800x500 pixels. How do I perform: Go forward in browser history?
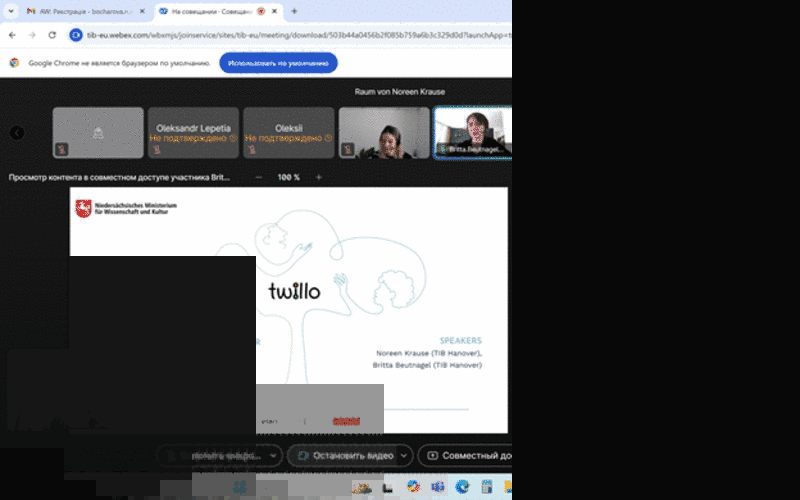pyautogui.click(x=32, y=35)
